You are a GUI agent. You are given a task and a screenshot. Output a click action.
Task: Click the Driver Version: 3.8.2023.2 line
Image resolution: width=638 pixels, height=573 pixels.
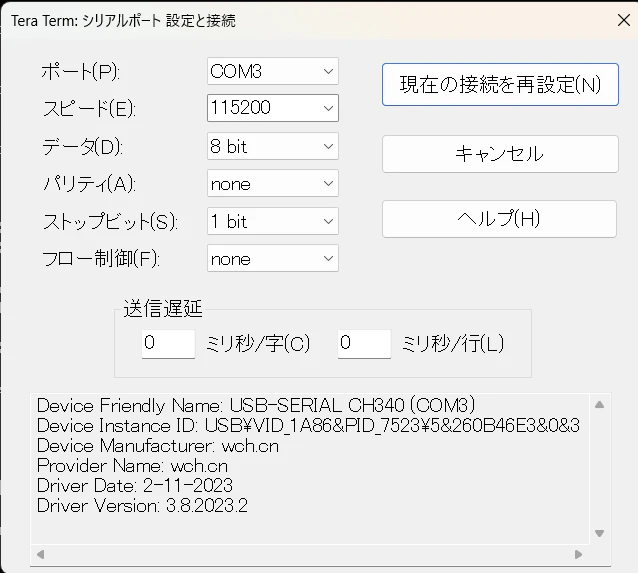pyautogui.click(x=142, y=505)
